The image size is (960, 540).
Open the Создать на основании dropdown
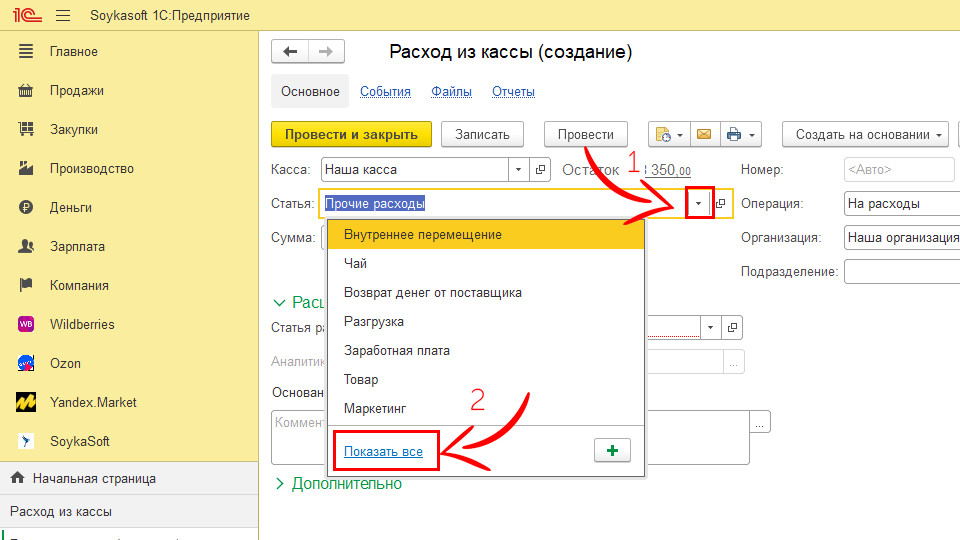[x=868, y=134]
